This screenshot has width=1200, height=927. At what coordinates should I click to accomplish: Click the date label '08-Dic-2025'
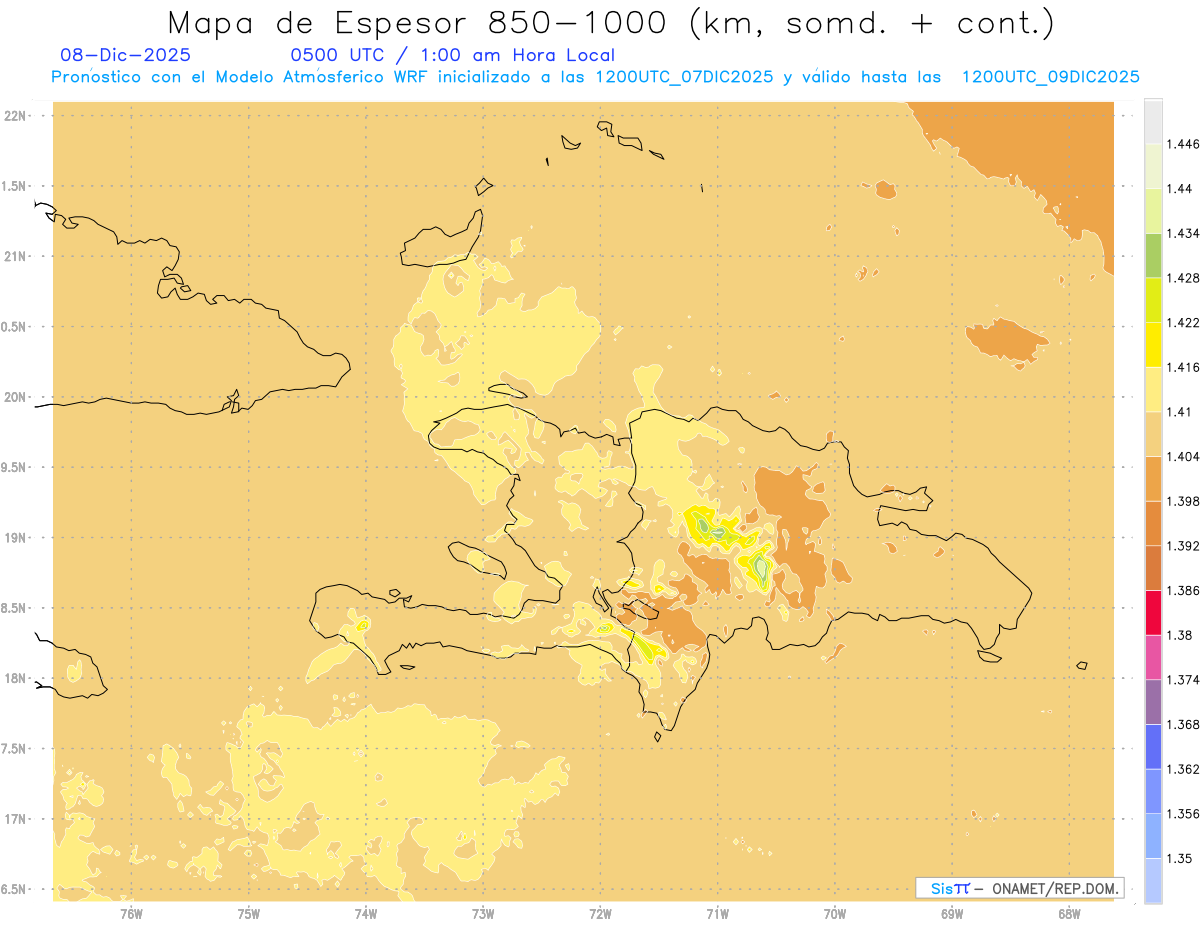[125, 55]
